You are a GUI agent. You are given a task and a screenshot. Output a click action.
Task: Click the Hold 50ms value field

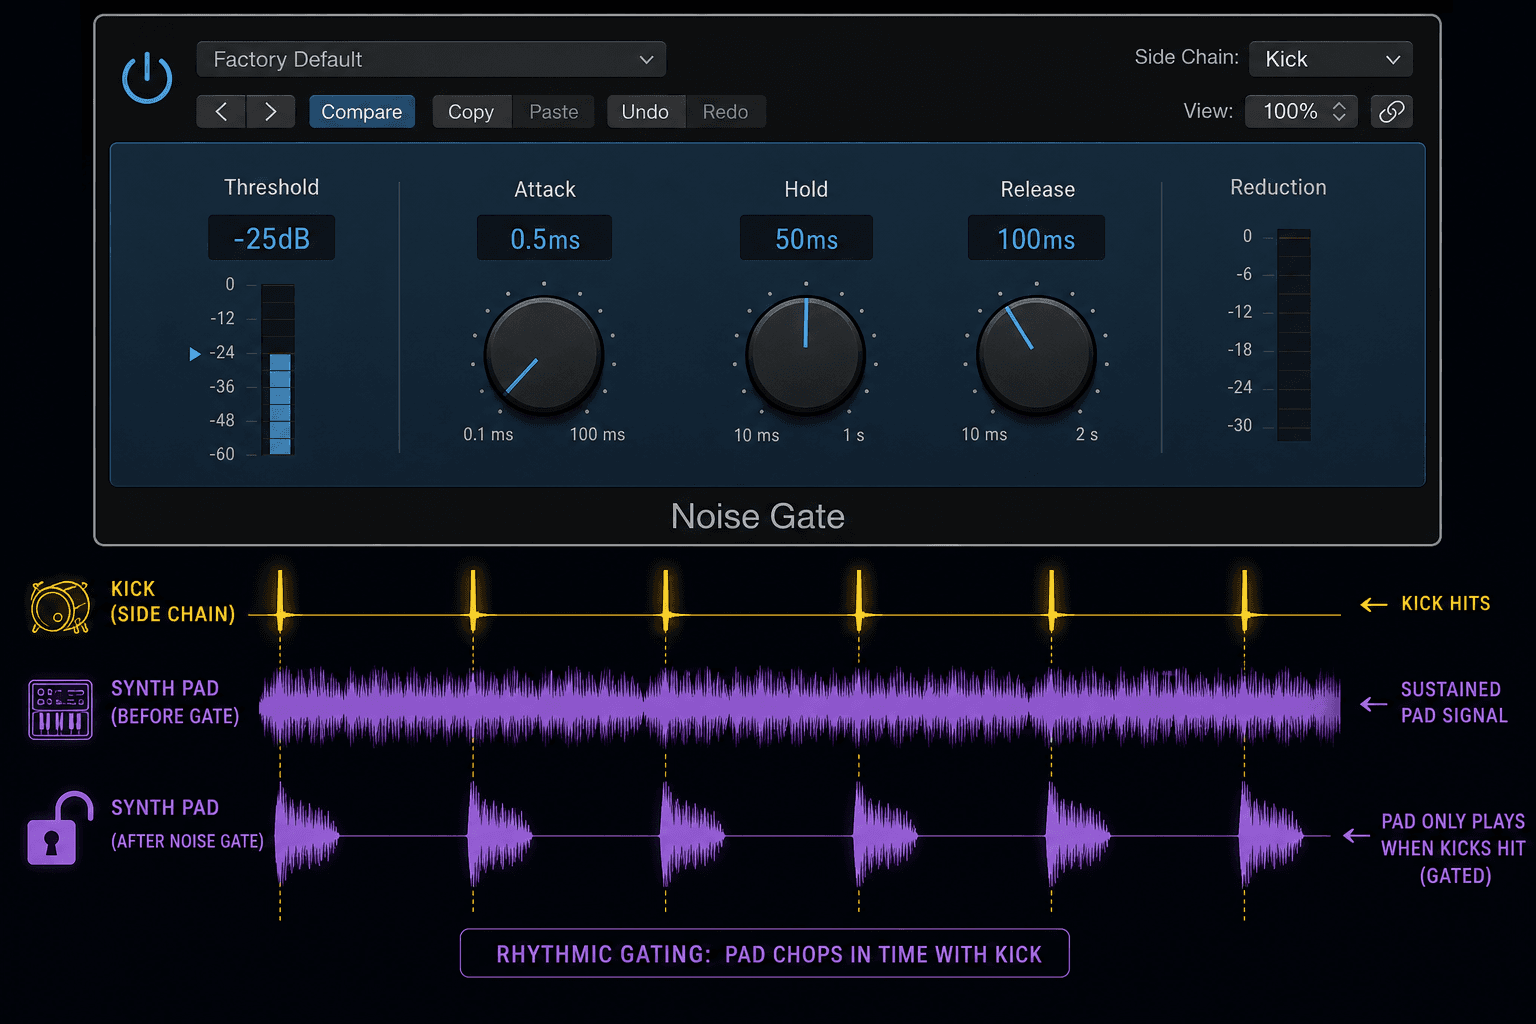806,238
